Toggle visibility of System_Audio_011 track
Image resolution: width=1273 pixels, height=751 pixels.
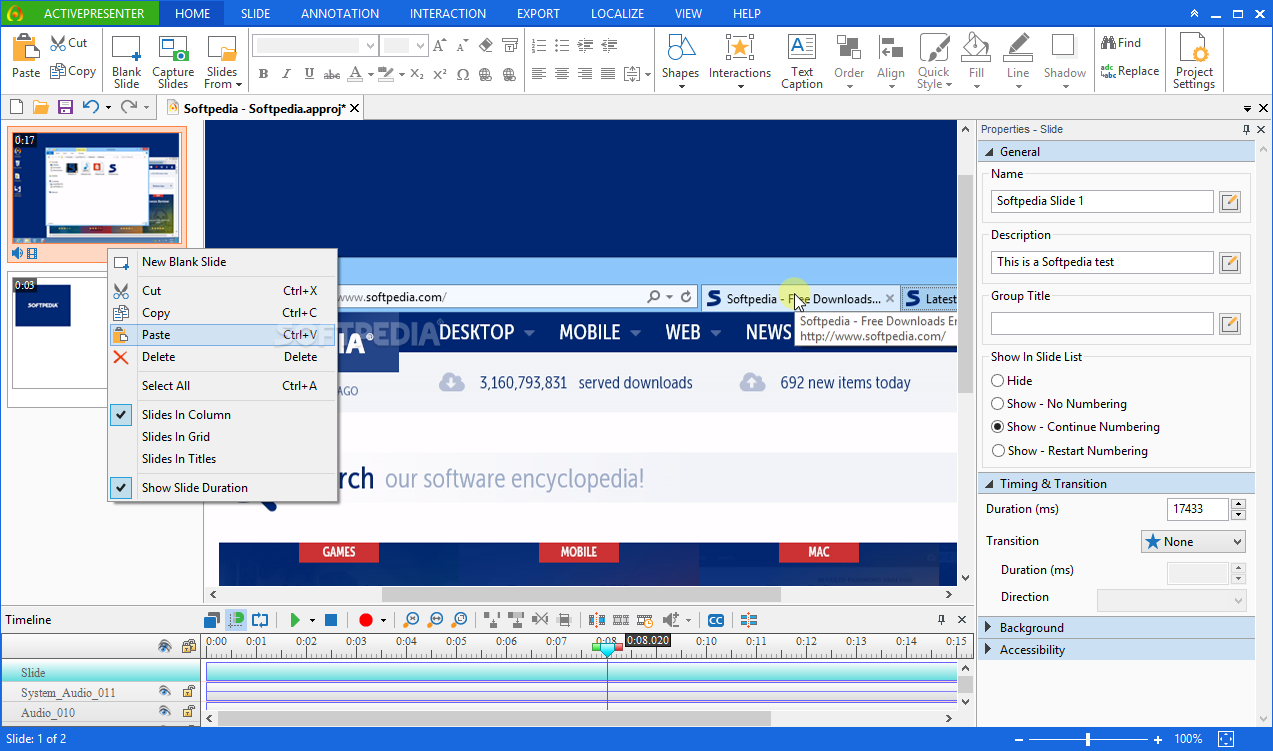tap(165, 692)
